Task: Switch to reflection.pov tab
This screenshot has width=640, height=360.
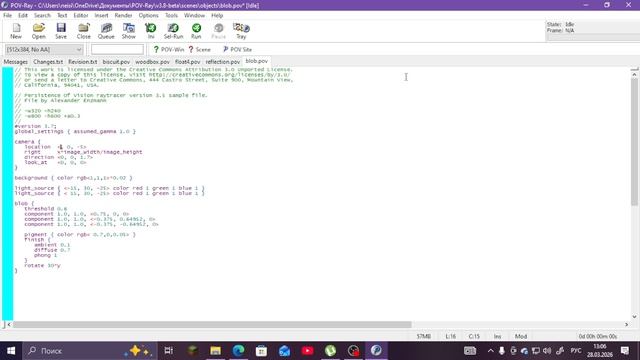Action: [223, 62]
